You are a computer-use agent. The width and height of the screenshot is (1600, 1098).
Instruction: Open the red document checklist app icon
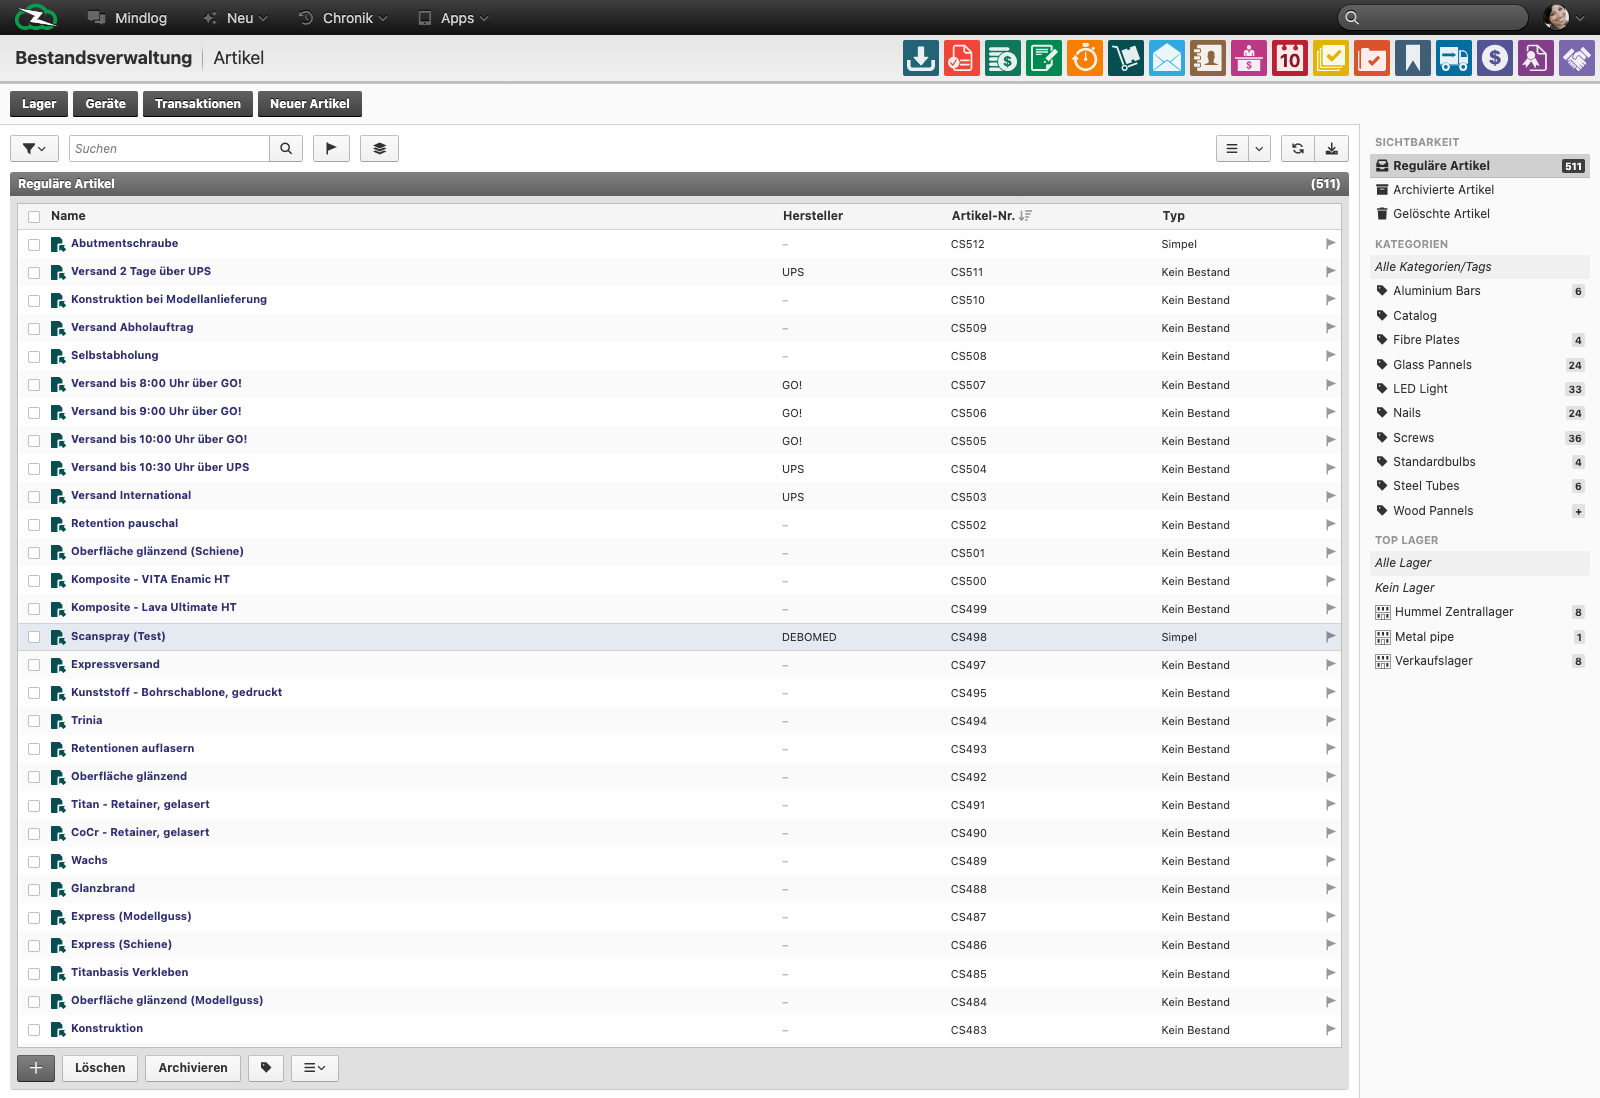(961, 58)
